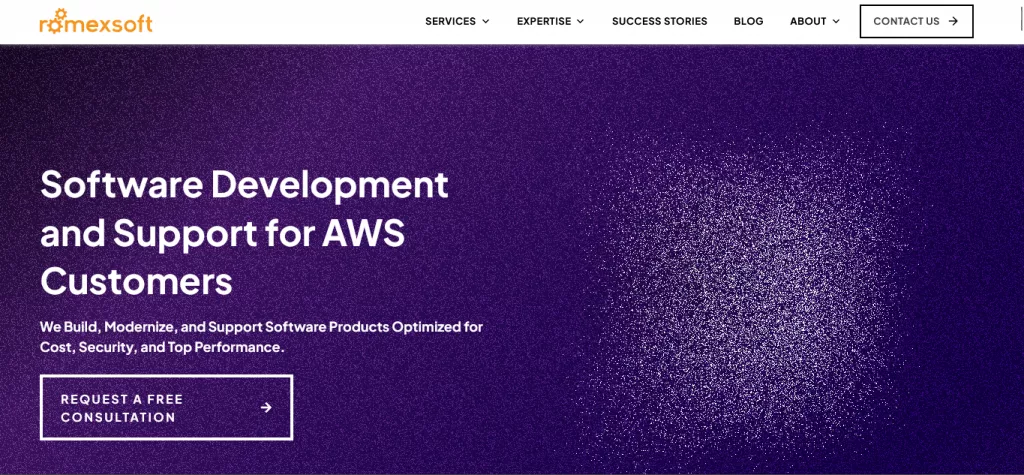Viewport: 1024px width, 475px height.
Task: Click the Contact Us button
Action: pyautogui.click(x=916, y=21)
